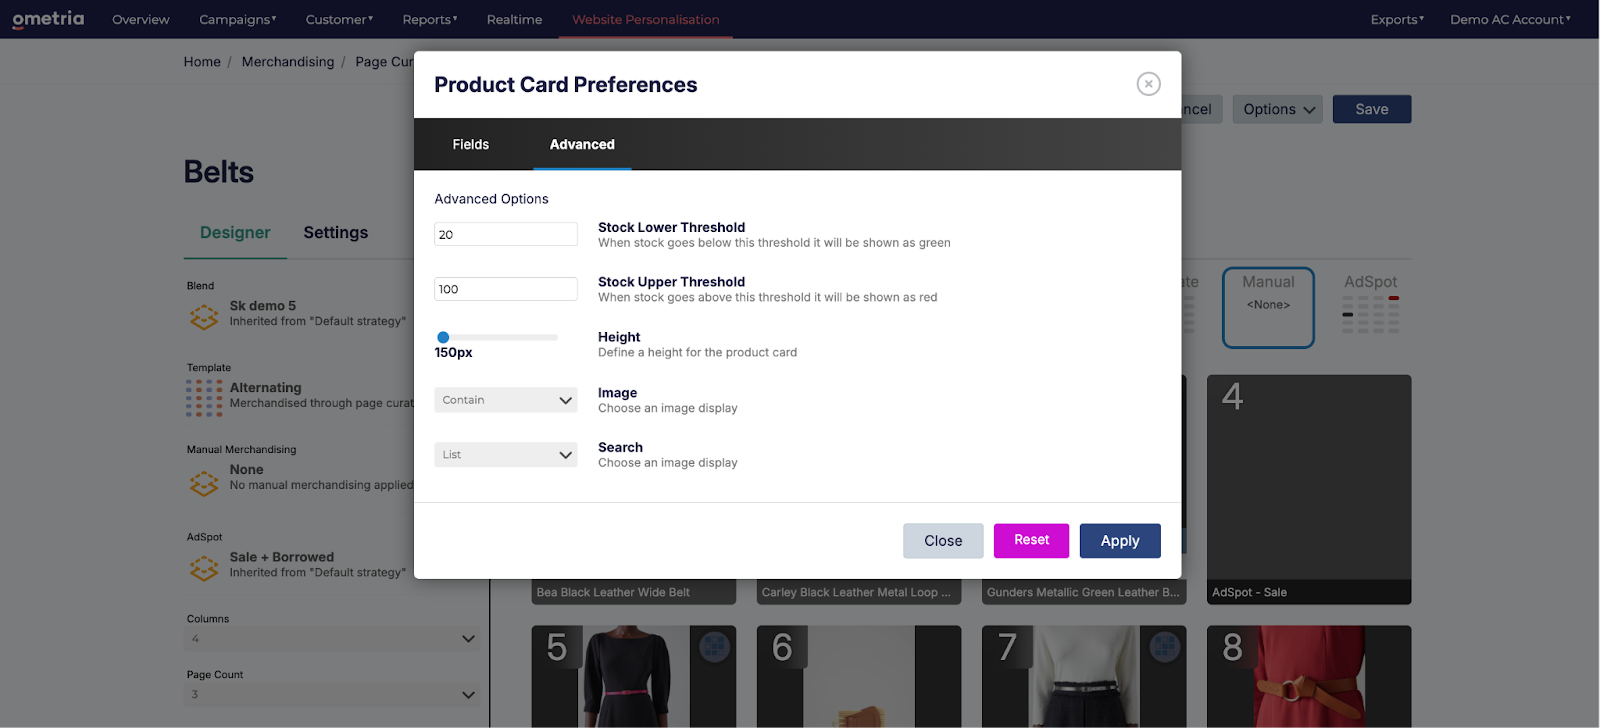Click the badge icon on product 7
Screen dimensions: 1600x728
[1164, 647]
